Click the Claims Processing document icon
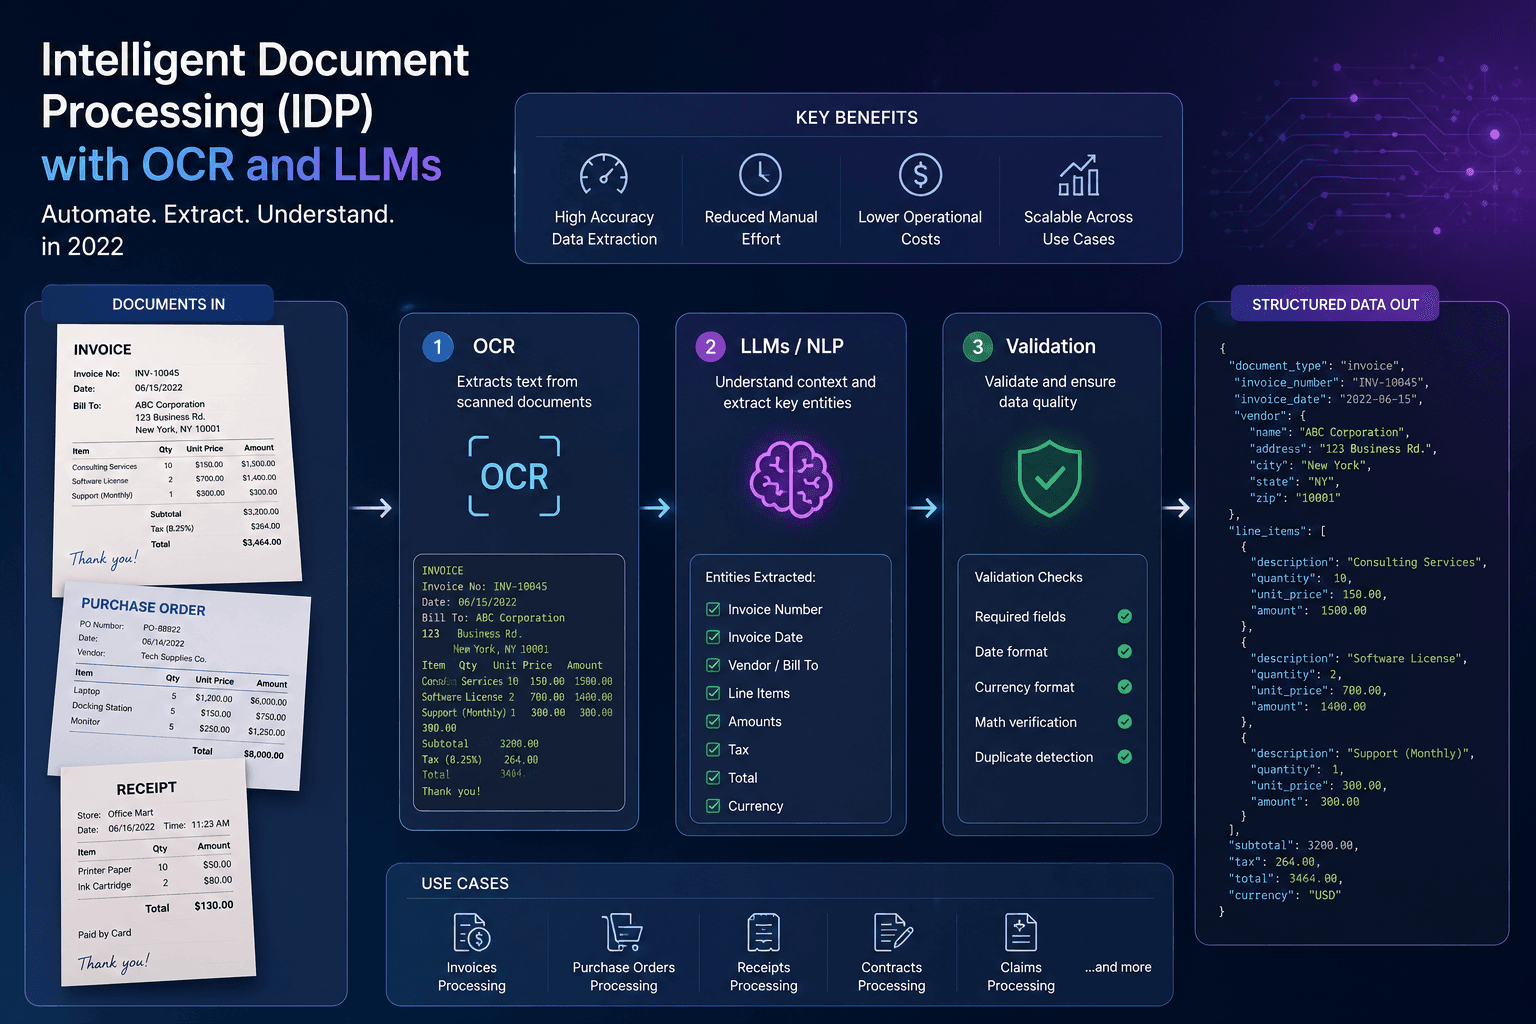The height and width of the screenshot is (1024, 1536). [1020, 932]
